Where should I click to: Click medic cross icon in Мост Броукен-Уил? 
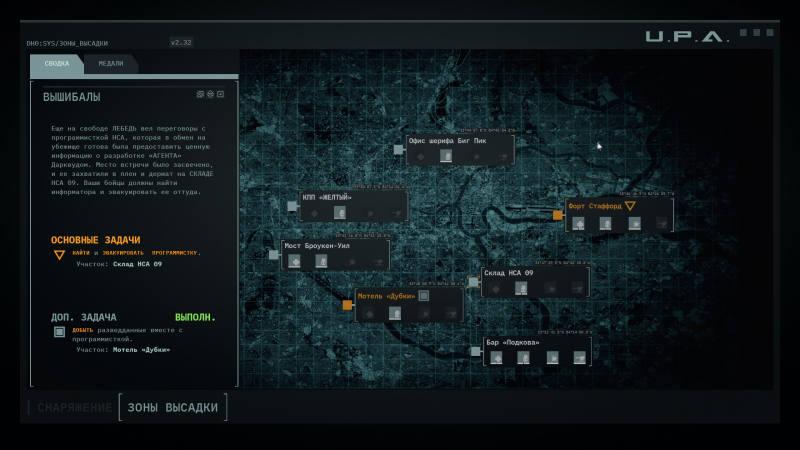tap(294, 261)
